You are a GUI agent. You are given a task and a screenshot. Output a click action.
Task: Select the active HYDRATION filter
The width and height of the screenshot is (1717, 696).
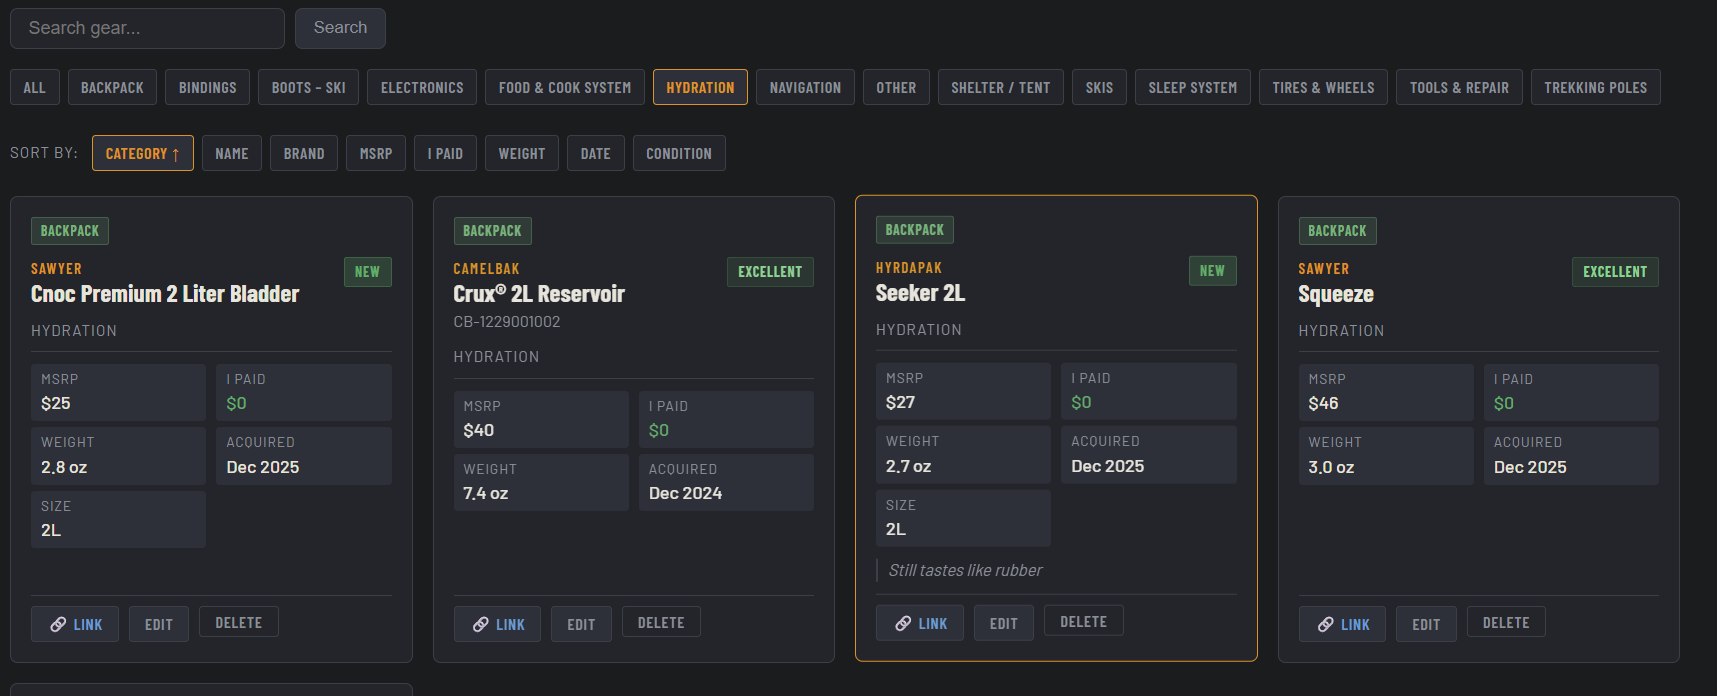(x=700, y=87)
